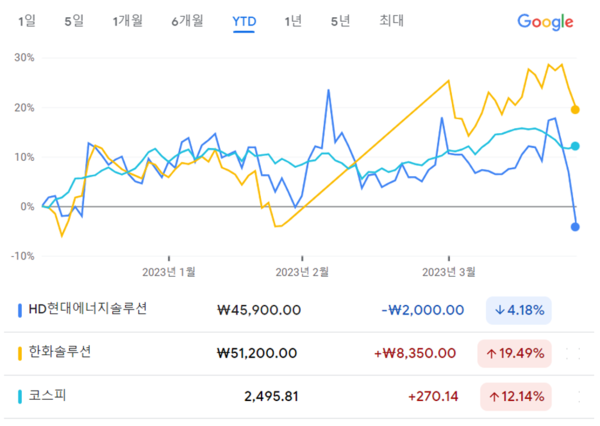Click the down 4.18% change badge

(518, 310)
